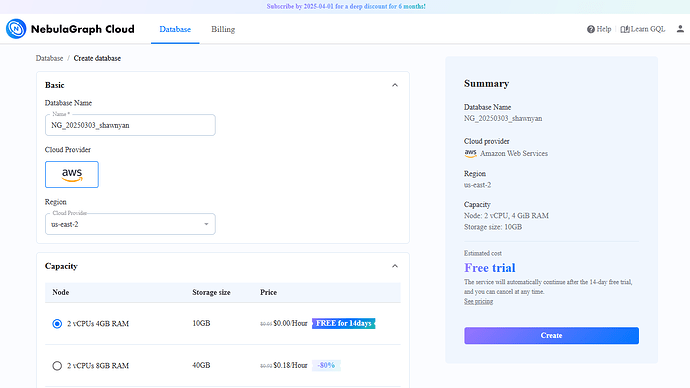
Task: Open the user account profile icon
Action: (x=680, y=29)
